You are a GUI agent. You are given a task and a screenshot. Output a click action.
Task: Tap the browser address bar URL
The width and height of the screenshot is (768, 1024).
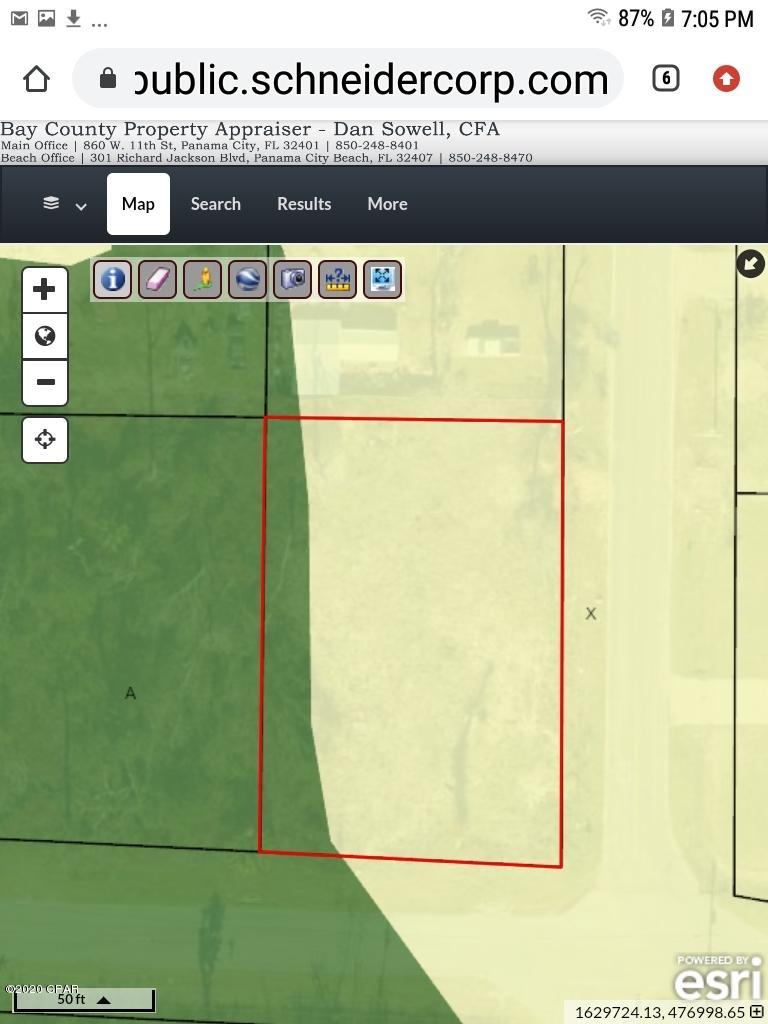(x=370, y=79)
